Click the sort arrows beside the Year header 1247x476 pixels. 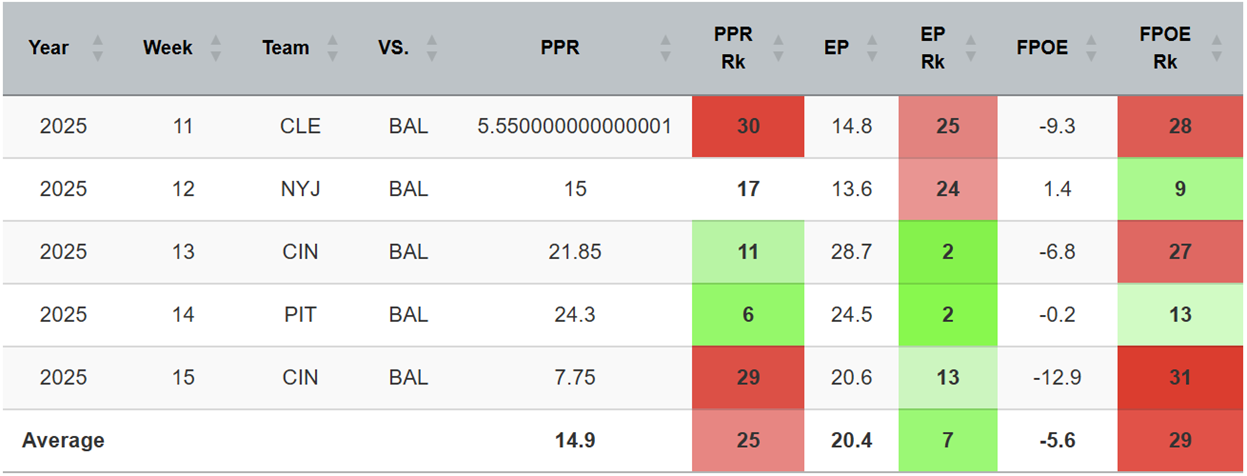click(x=97, y=48)
